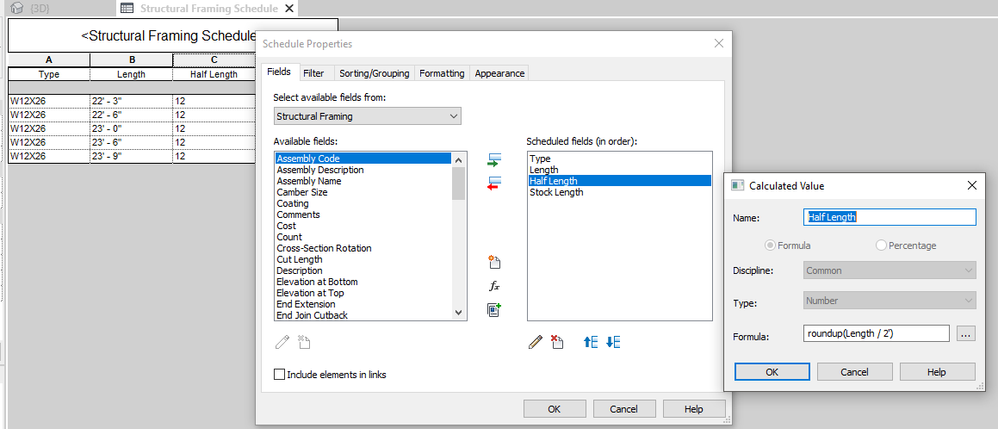Open the Type dropdown in Calculated Value
998x429 pixels.
(889, 300)
